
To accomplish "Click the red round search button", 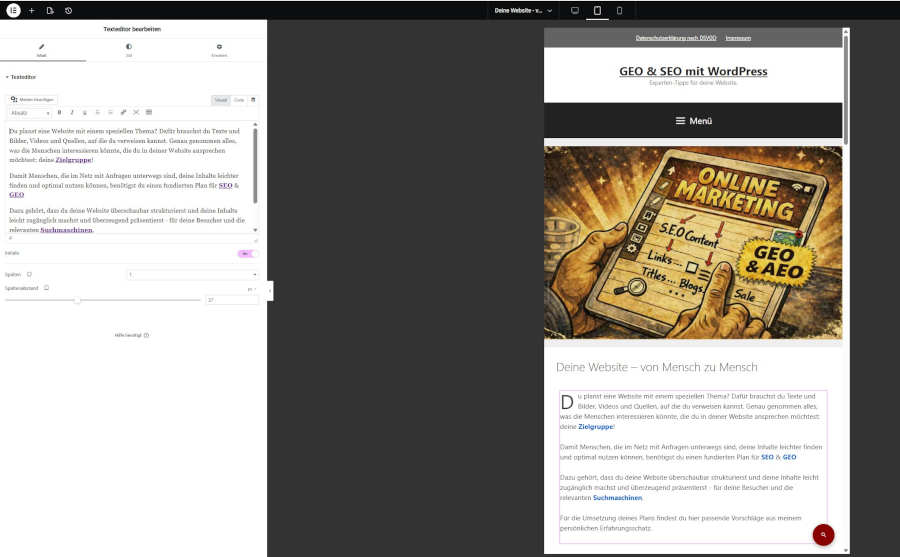I will 823,535.
